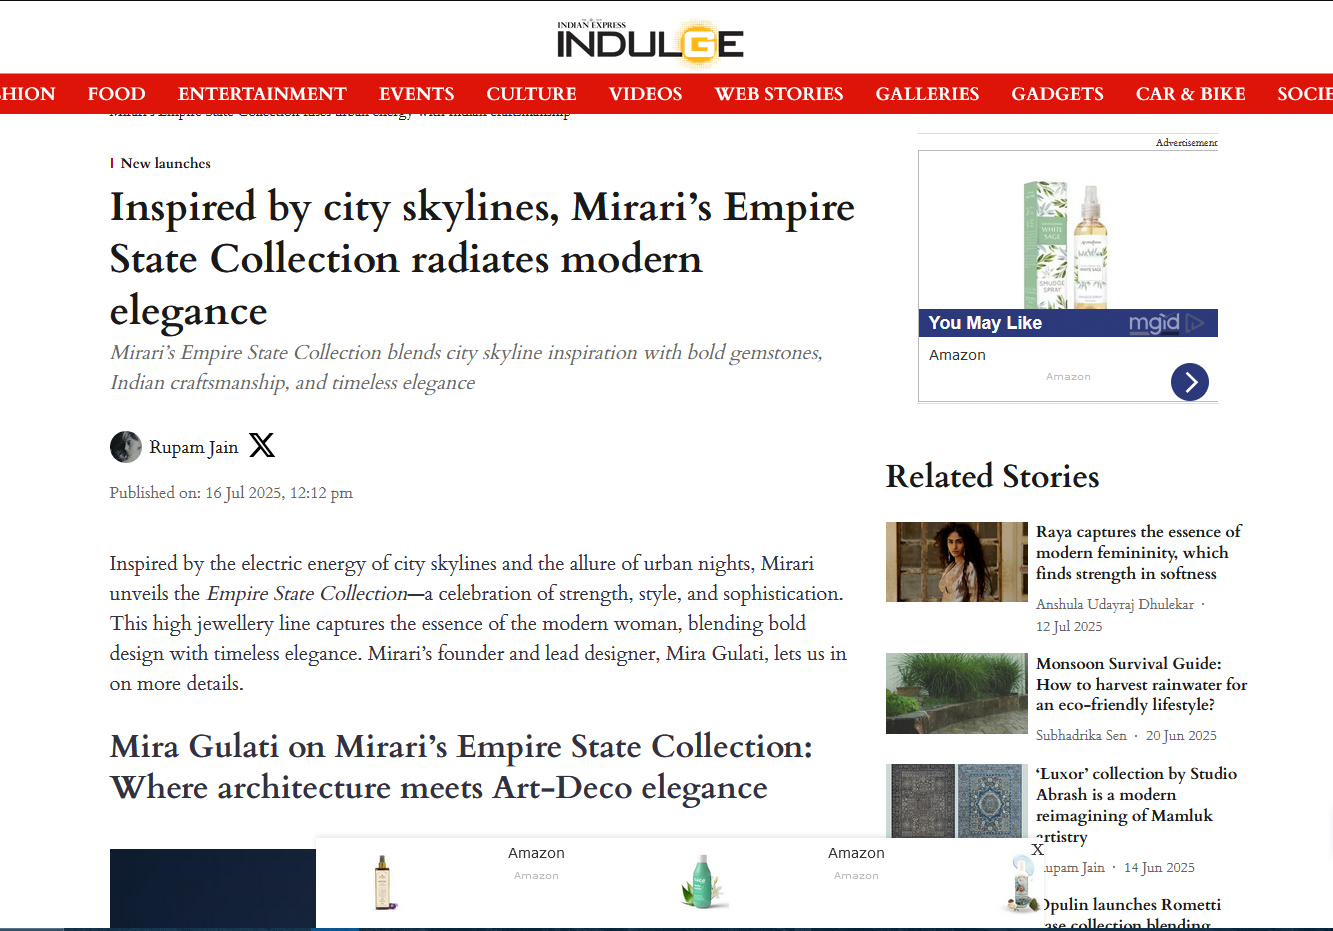The width and height of the screenshot is (1333, 931).
Task: Click author Anshula Udayraj Dhulekar link
Action: tap(1115, 604)
